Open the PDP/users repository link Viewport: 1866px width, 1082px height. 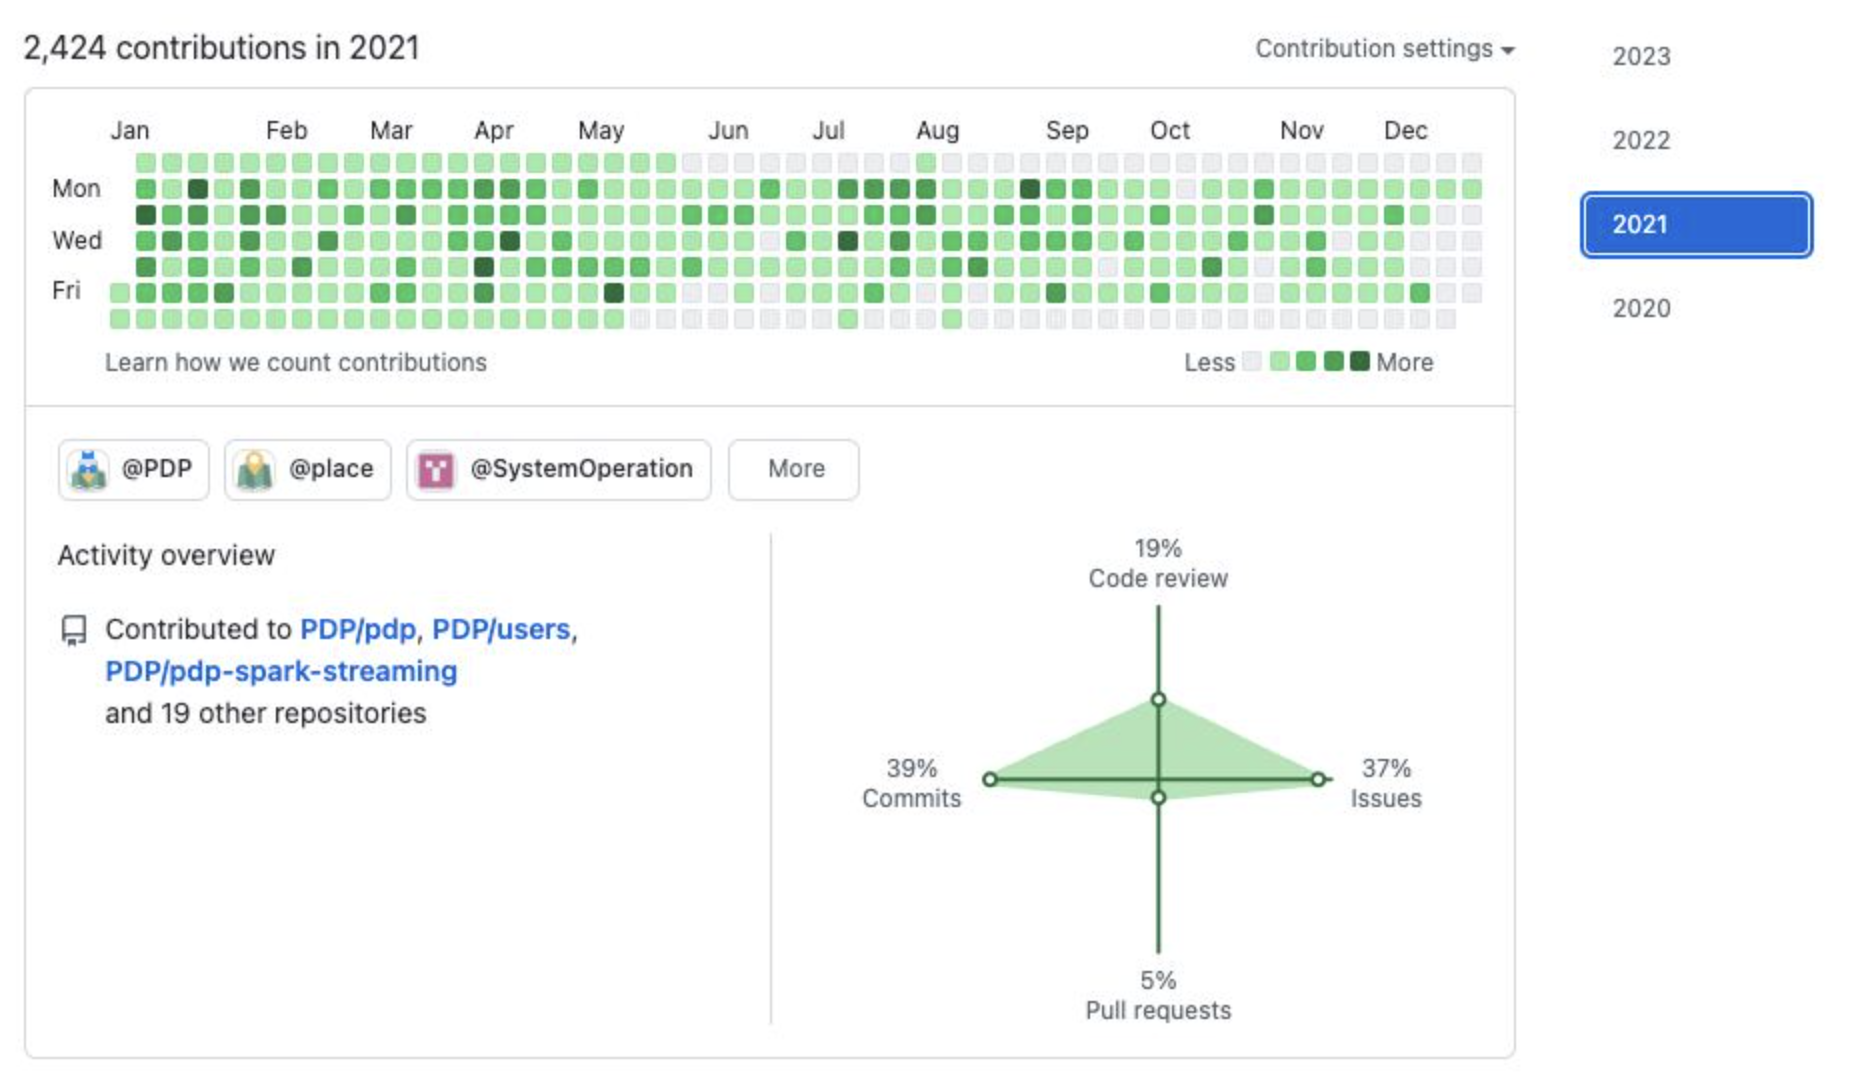pos(501,629)
